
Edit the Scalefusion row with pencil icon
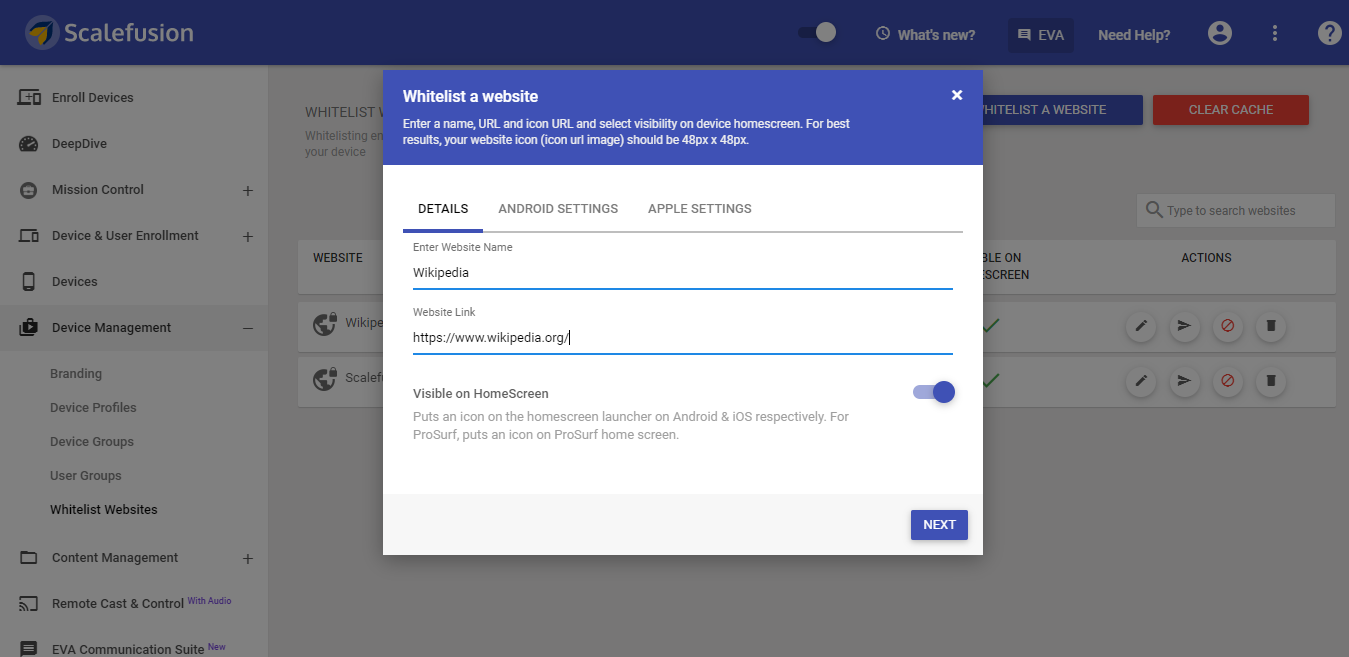(x=1140, y=381)
